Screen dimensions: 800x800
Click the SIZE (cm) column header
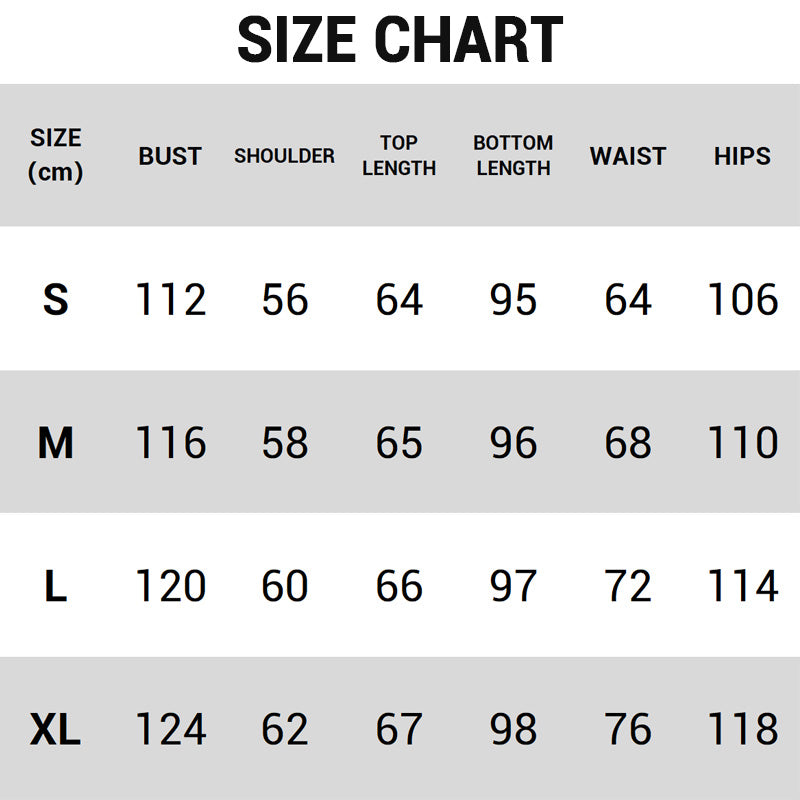click(56, 155)
